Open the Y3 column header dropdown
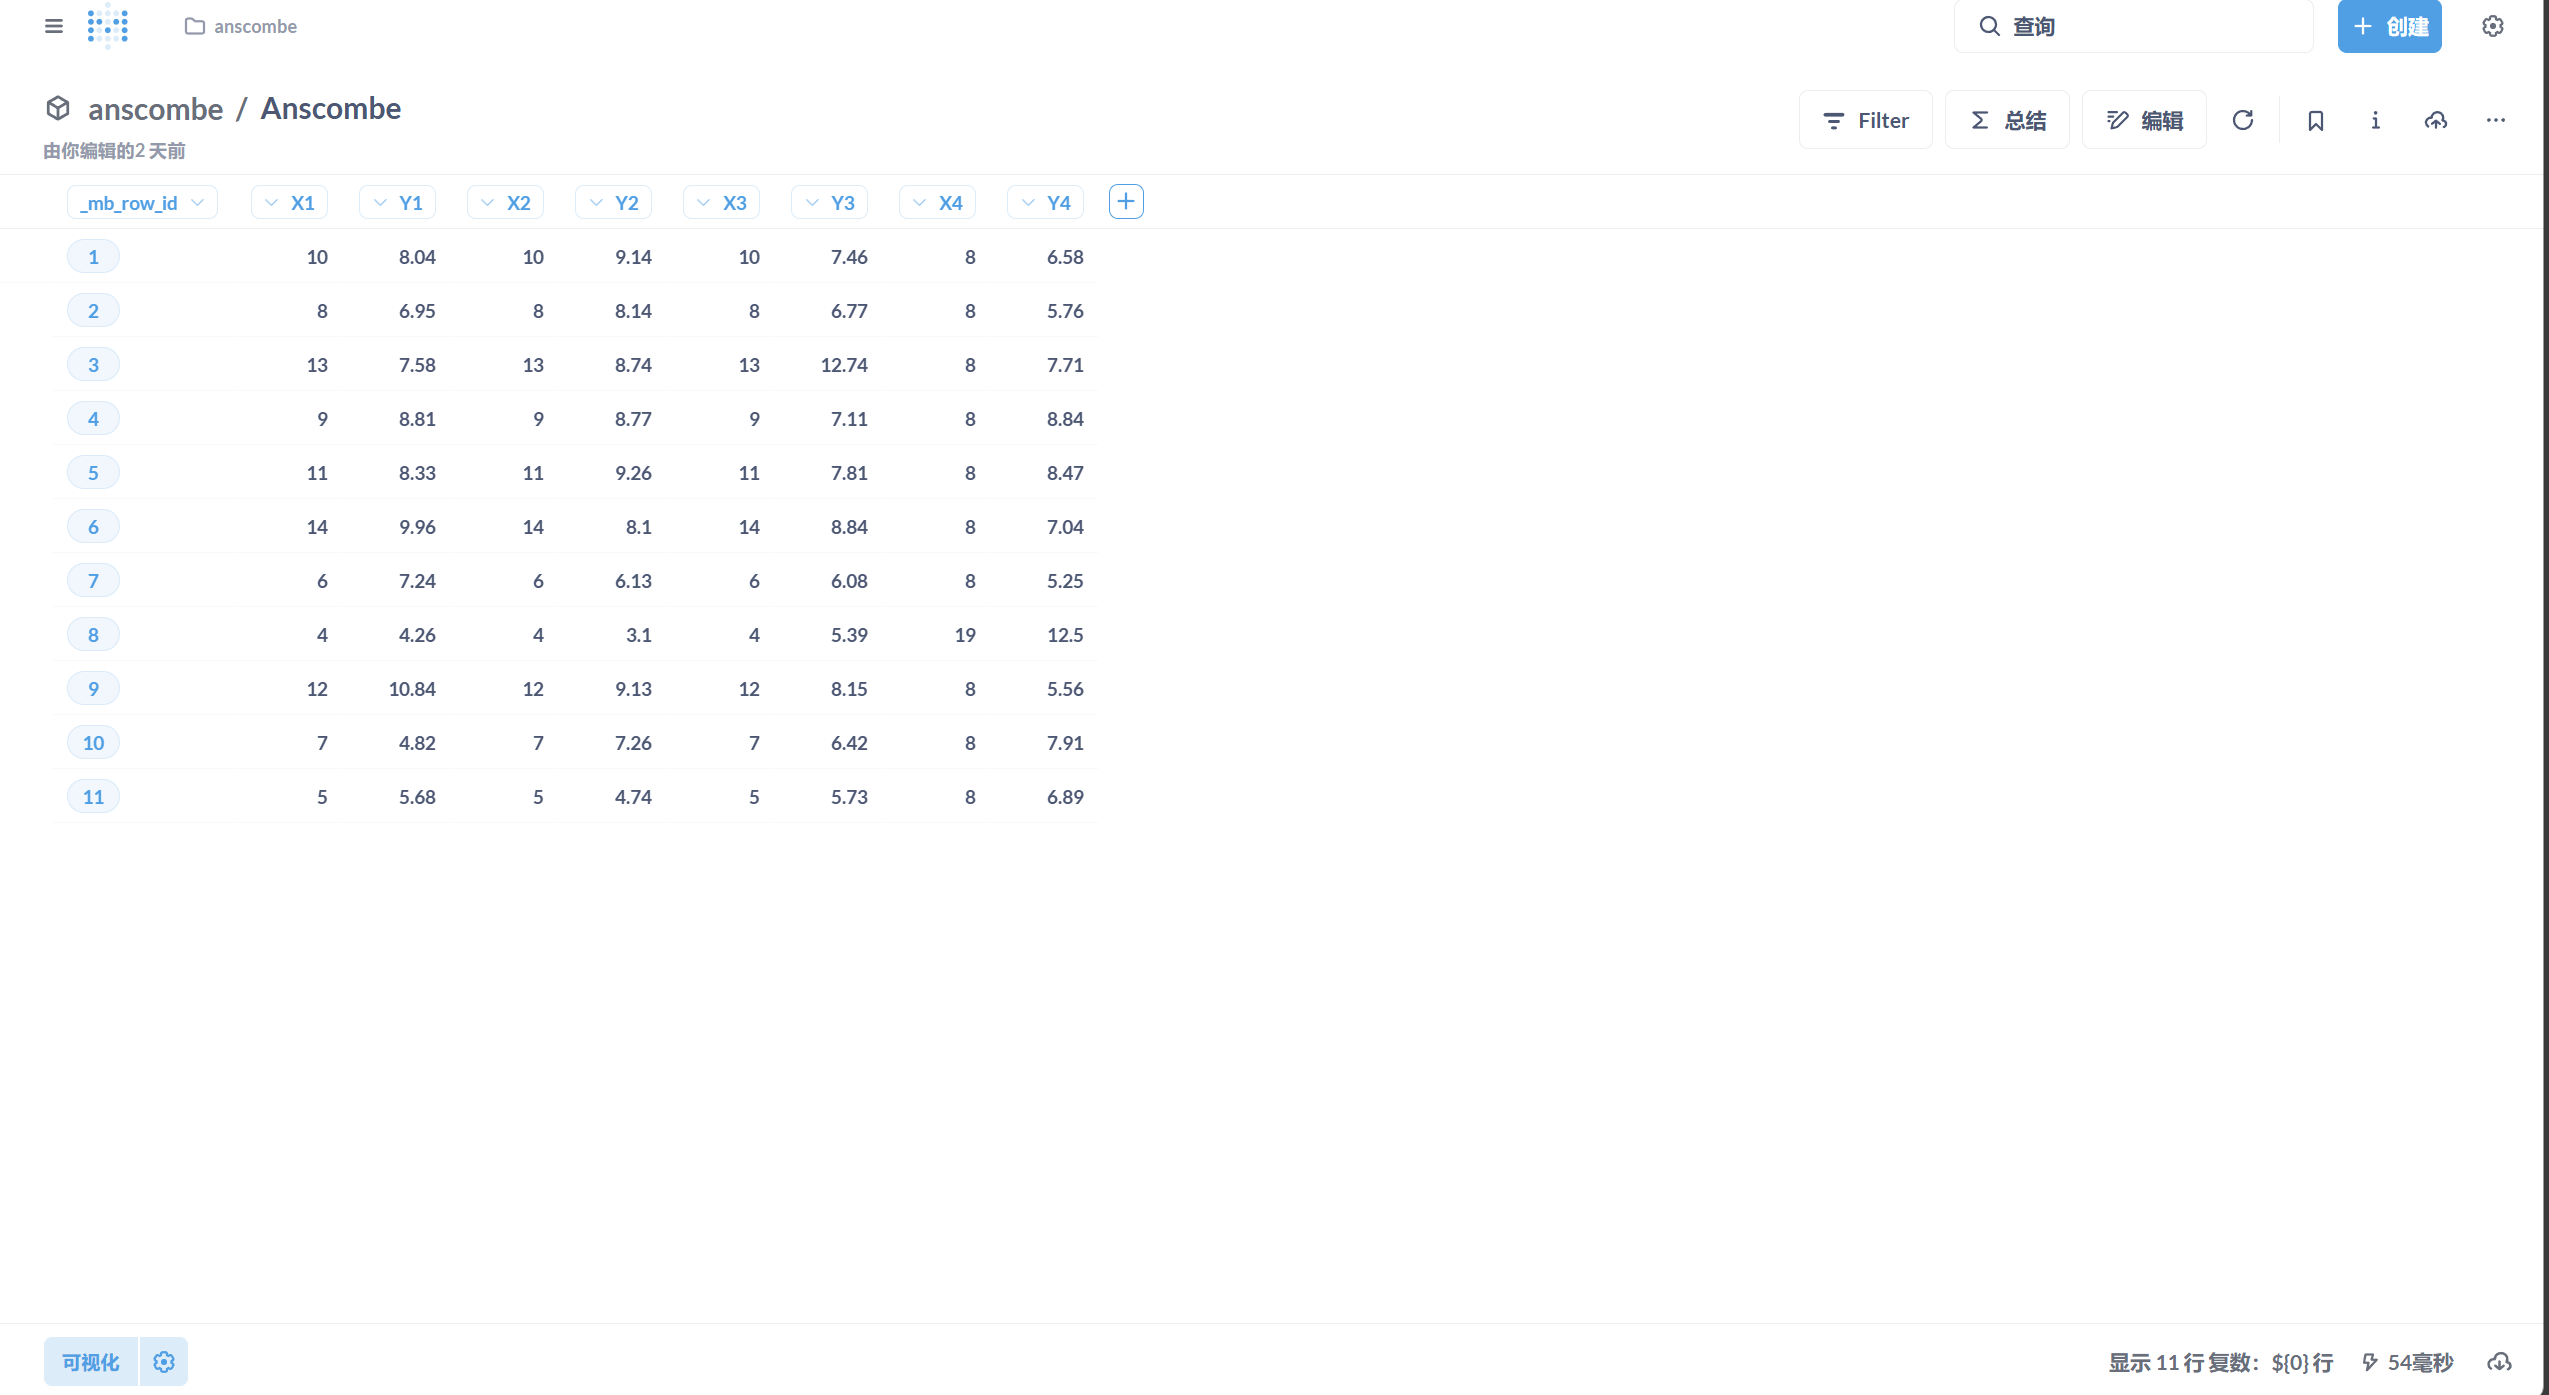The width and height of the screenshot is (2549, 1395). pos(830,203)
